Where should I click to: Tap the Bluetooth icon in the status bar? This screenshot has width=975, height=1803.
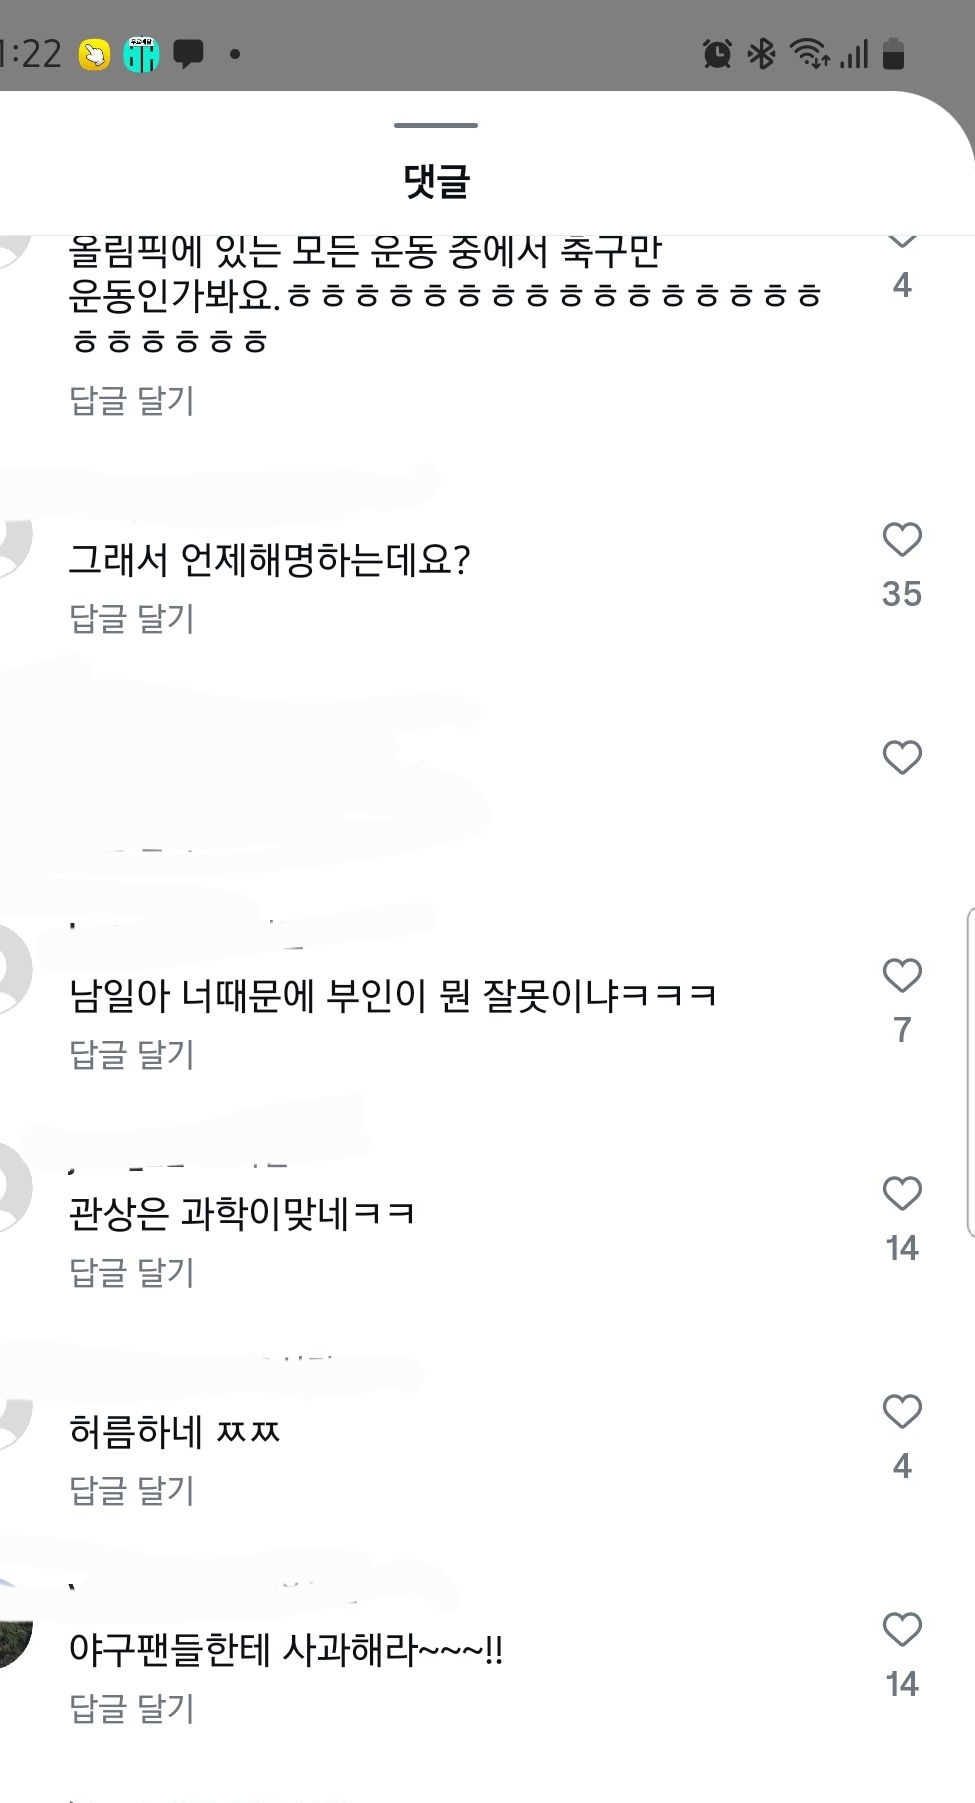pos(762,55)
